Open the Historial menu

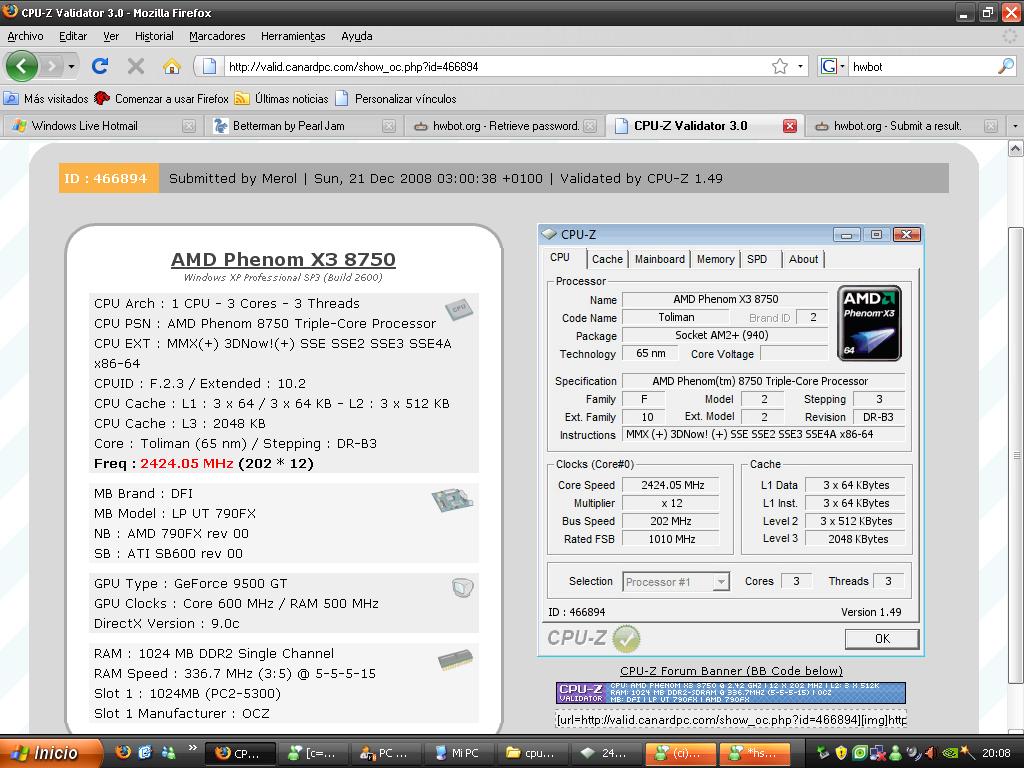pos(154,36)
